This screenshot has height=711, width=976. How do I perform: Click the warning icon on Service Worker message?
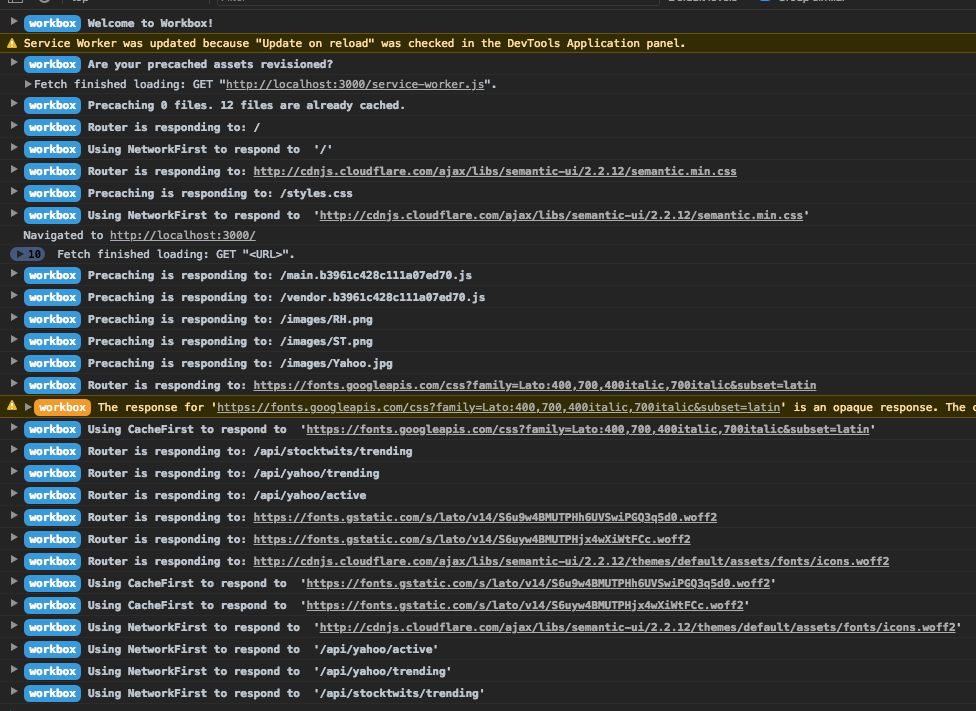click(x=12, y=44)
